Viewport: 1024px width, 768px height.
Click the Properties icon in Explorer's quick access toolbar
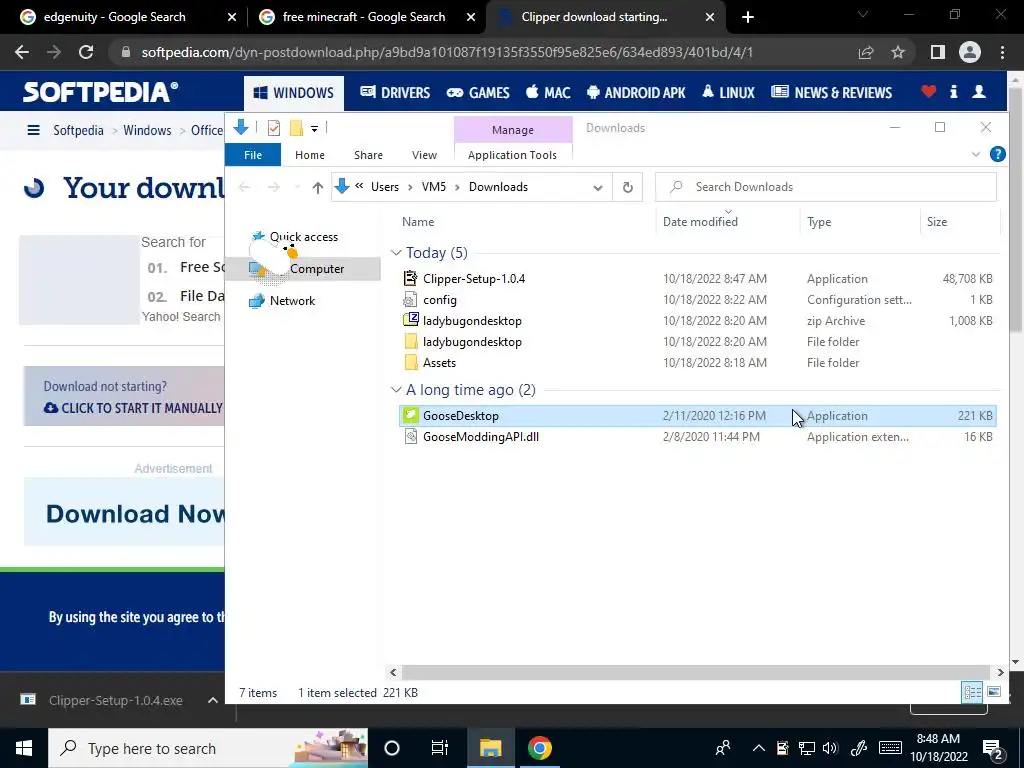(274, 128)
